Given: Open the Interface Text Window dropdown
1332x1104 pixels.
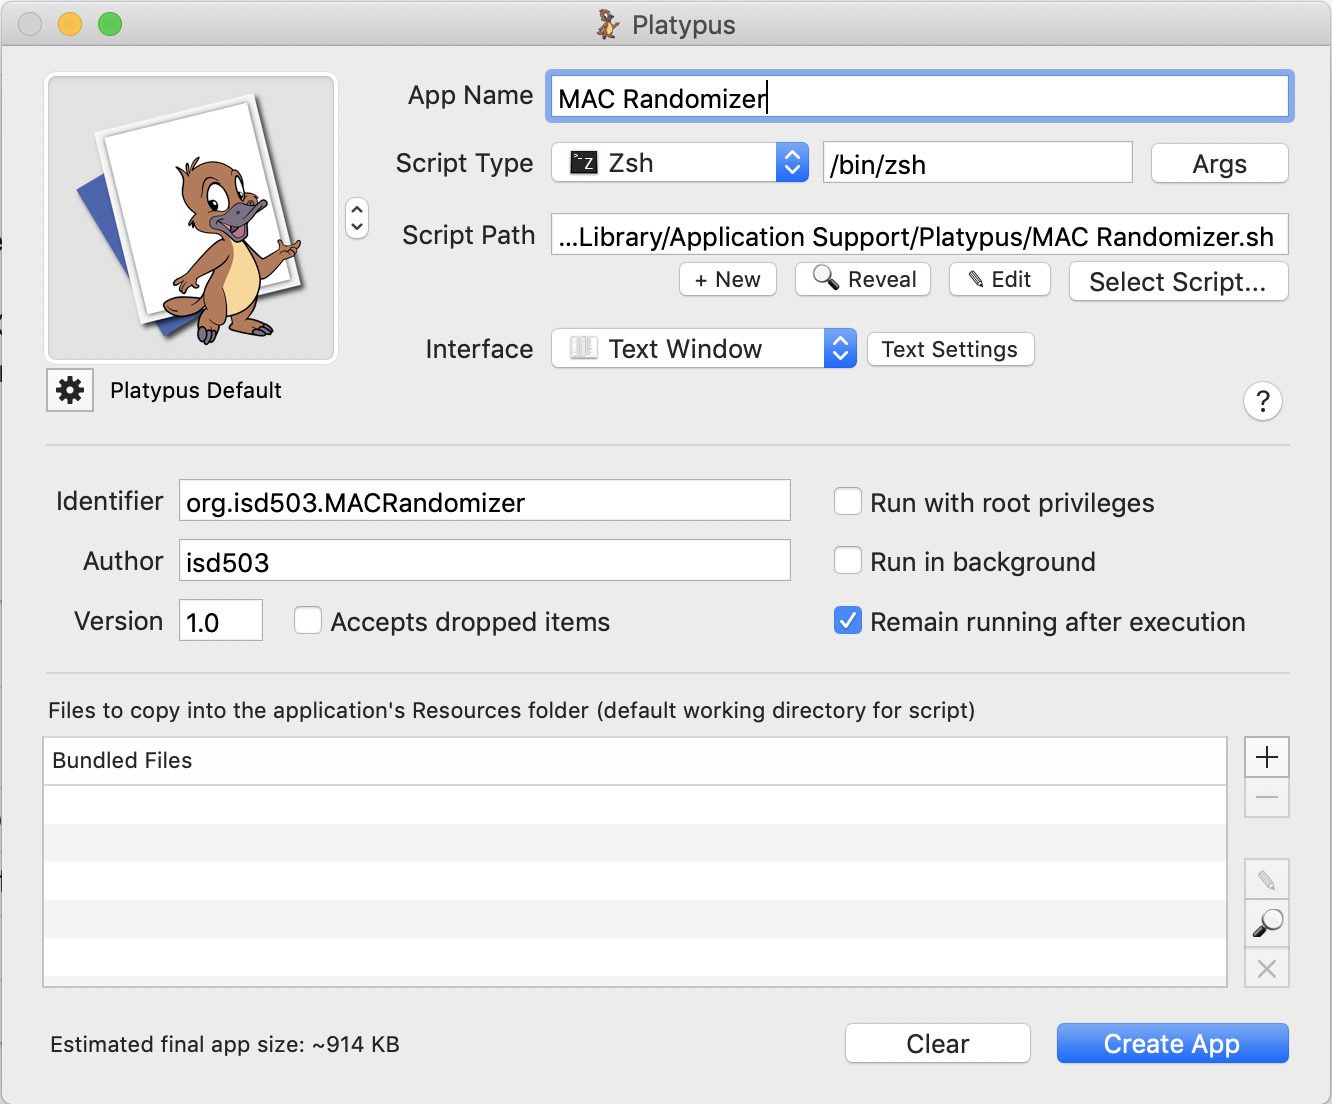Looking at the screenshot, I should pyautogui.click(x=704, y=349).
